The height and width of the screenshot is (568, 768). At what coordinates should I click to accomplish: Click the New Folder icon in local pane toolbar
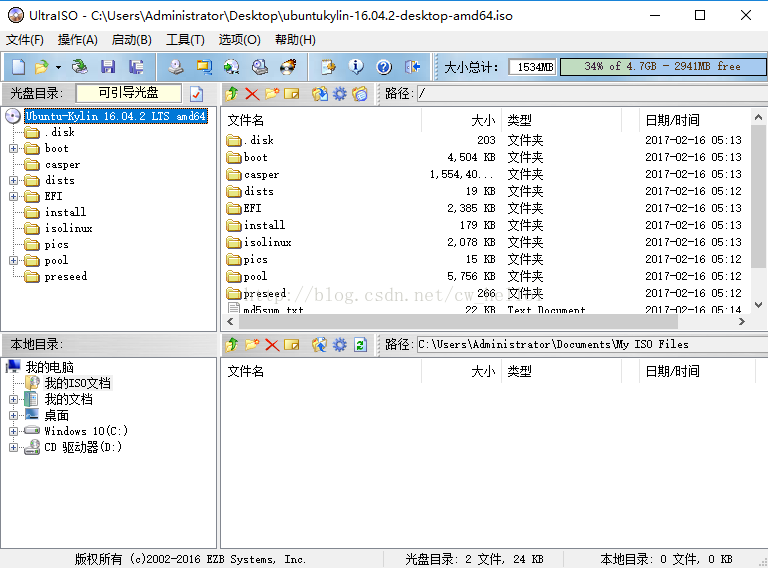252,345
